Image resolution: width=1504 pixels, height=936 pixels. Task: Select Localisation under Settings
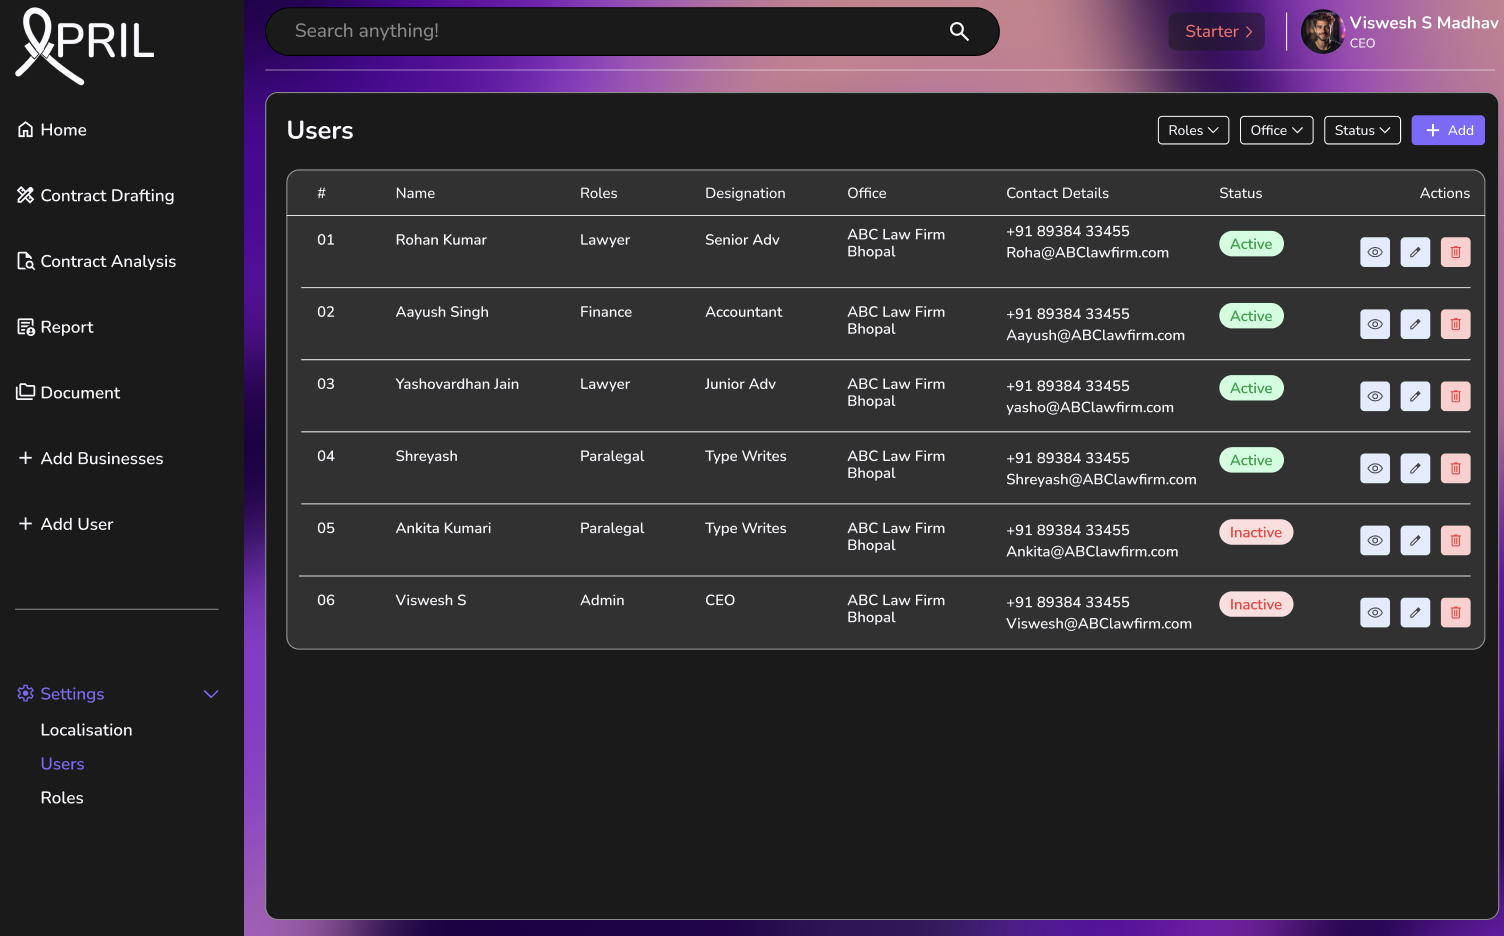86,730
